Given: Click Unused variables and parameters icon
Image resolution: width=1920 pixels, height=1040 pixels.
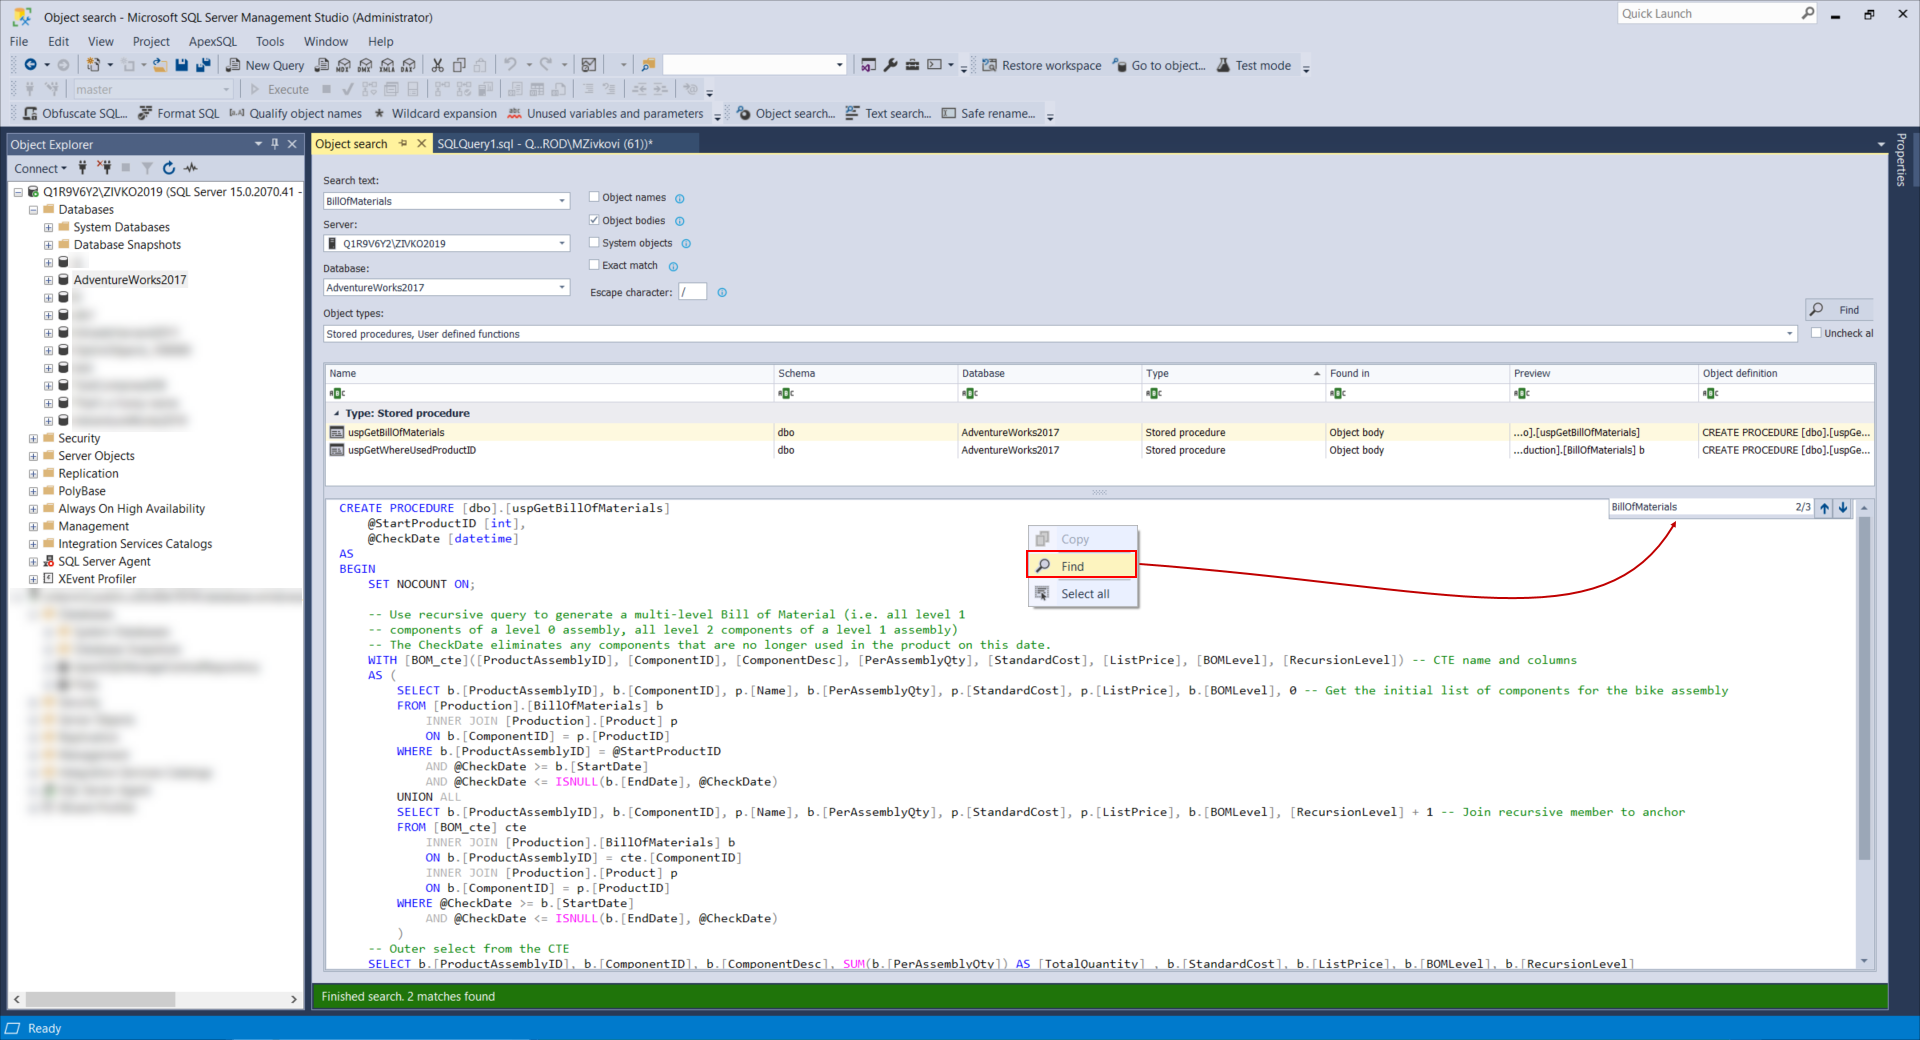Looking at the screenshot, I should tap(515, 113).
